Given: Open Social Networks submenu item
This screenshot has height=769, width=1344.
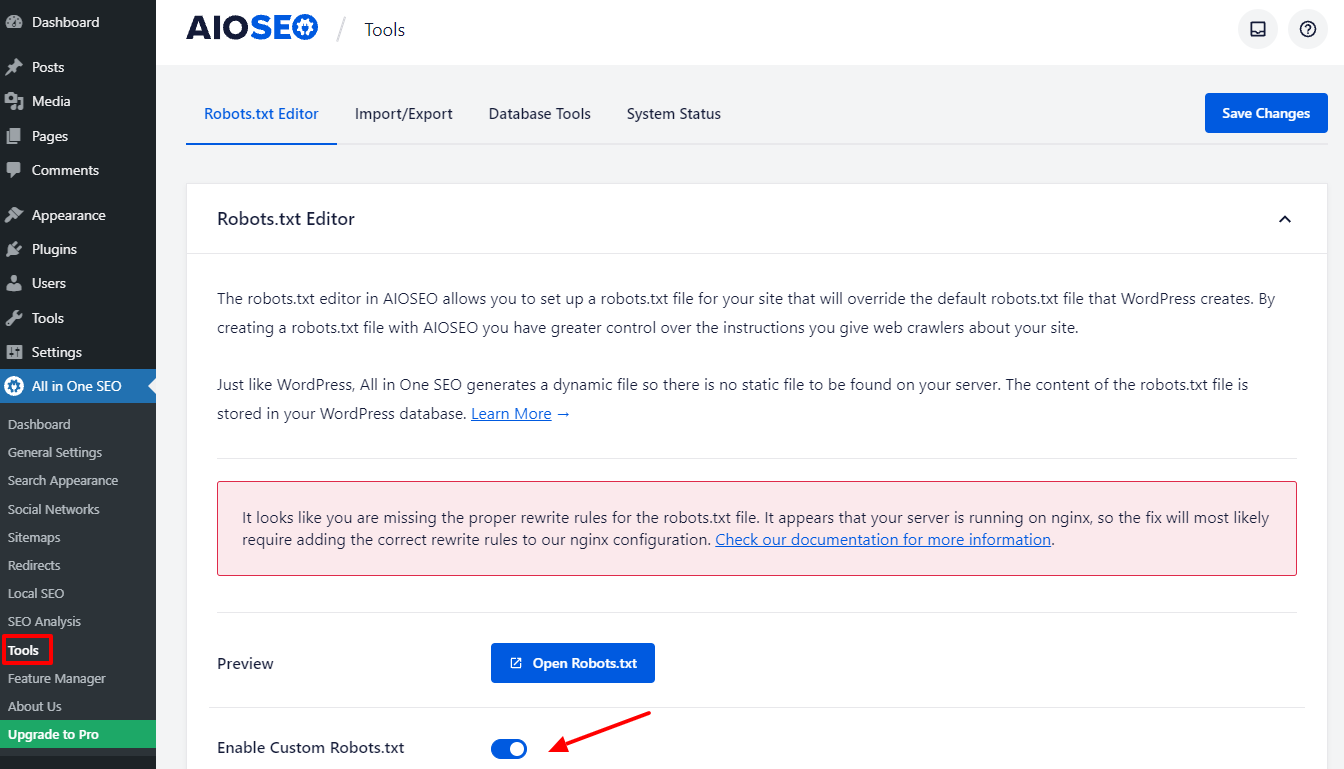Looking at the screenshot, I should point(54,509).
